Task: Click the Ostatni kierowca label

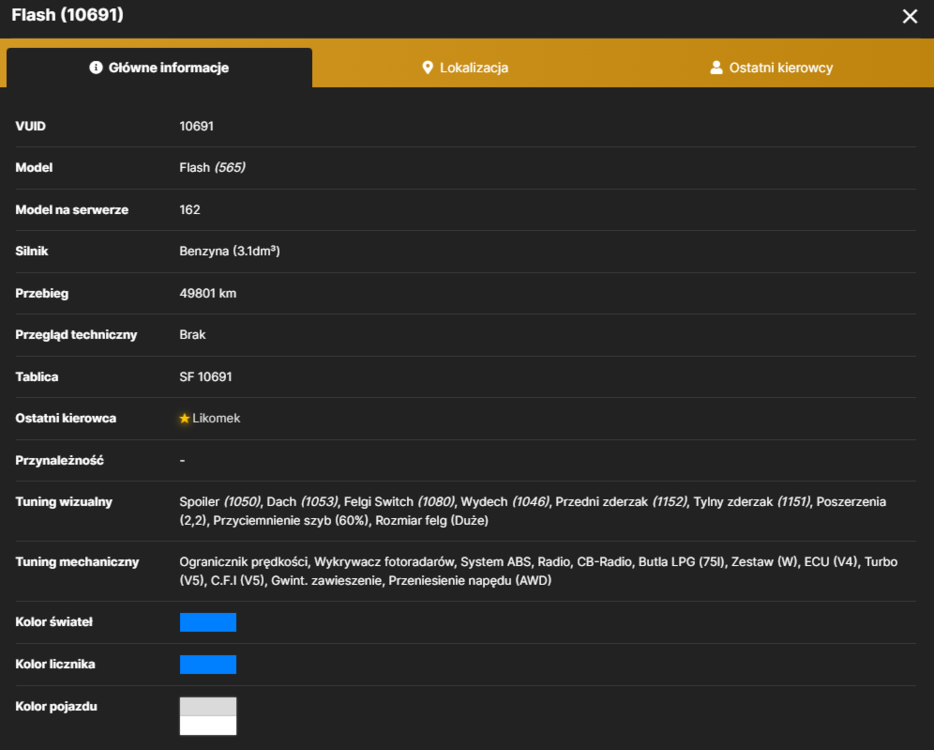Action: [x=66, y=418]
